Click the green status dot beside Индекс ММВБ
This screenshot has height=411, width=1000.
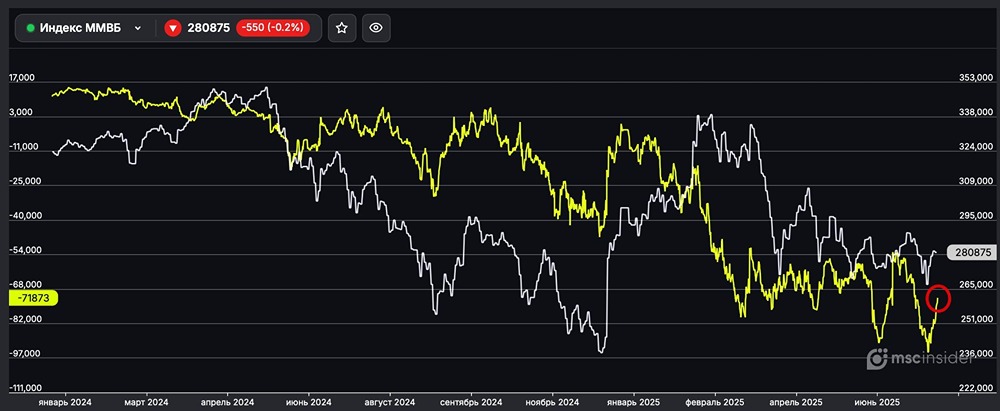[30, 28]
